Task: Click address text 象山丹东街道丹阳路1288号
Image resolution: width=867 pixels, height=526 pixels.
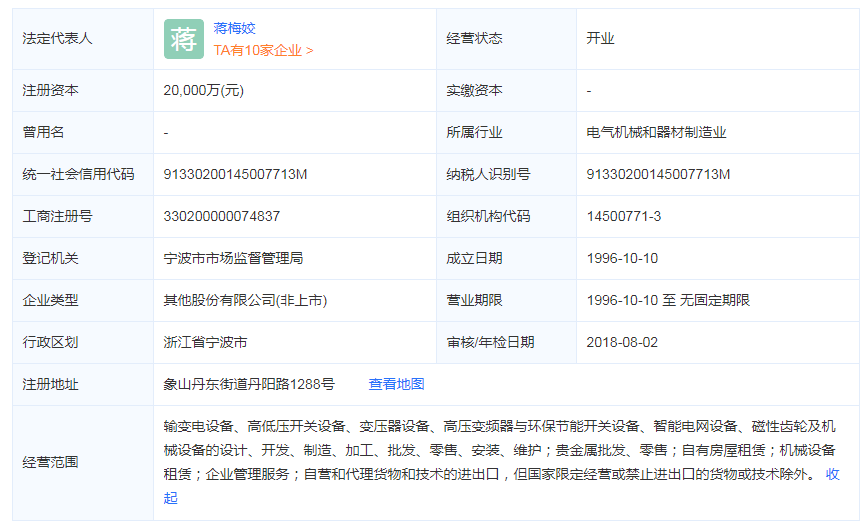Action: pos(249,384)
